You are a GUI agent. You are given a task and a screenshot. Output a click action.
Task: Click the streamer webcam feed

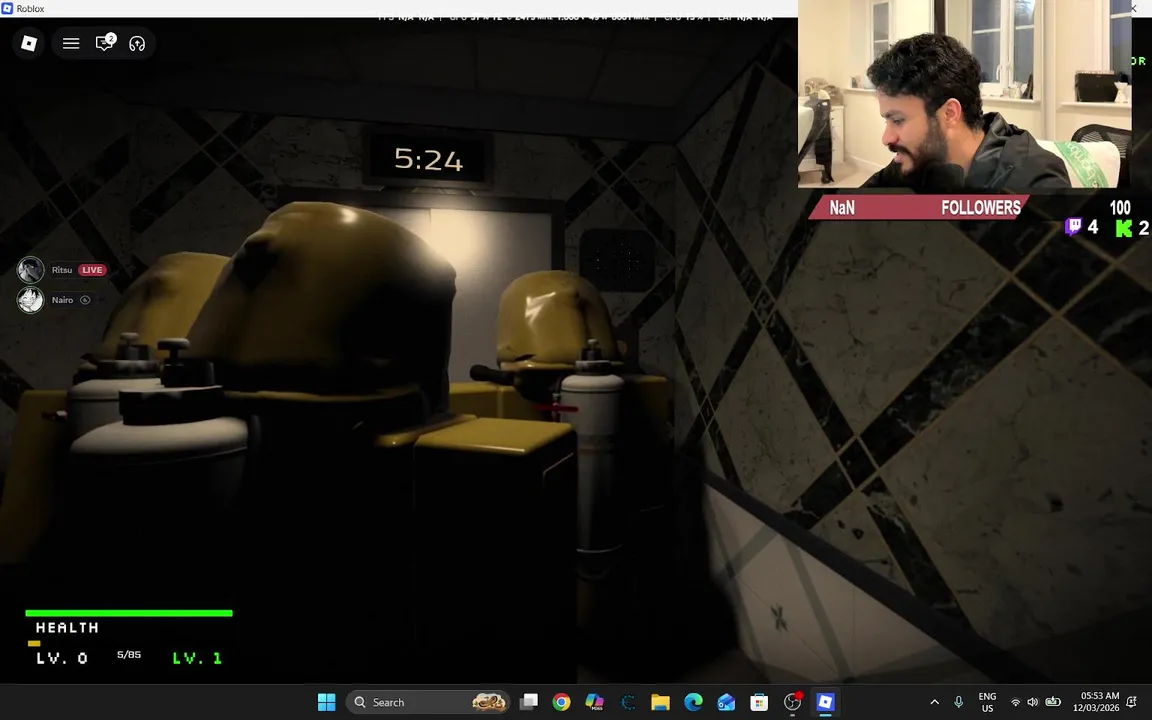pos(965,94)
